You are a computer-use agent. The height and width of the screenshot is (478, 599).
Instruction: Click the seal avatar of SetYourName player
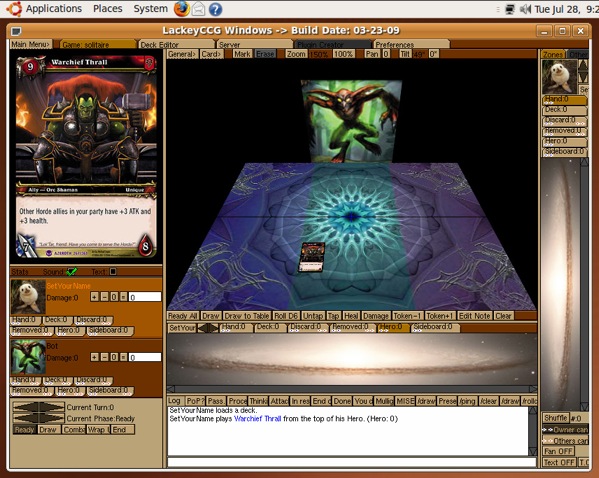(x=28, y=297)
